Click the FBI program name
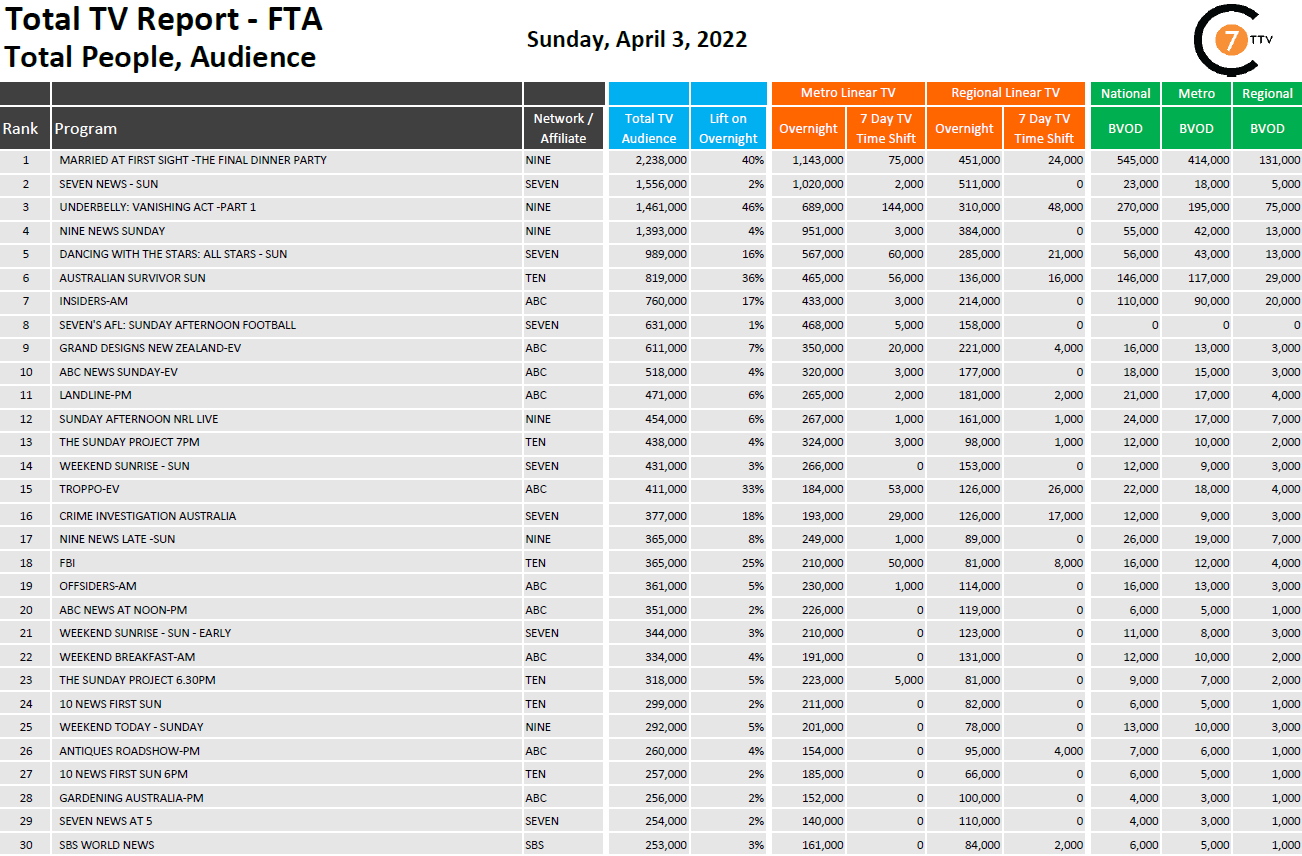The image size is (1302, 856). pyautogui.click(x=68, y=563)
